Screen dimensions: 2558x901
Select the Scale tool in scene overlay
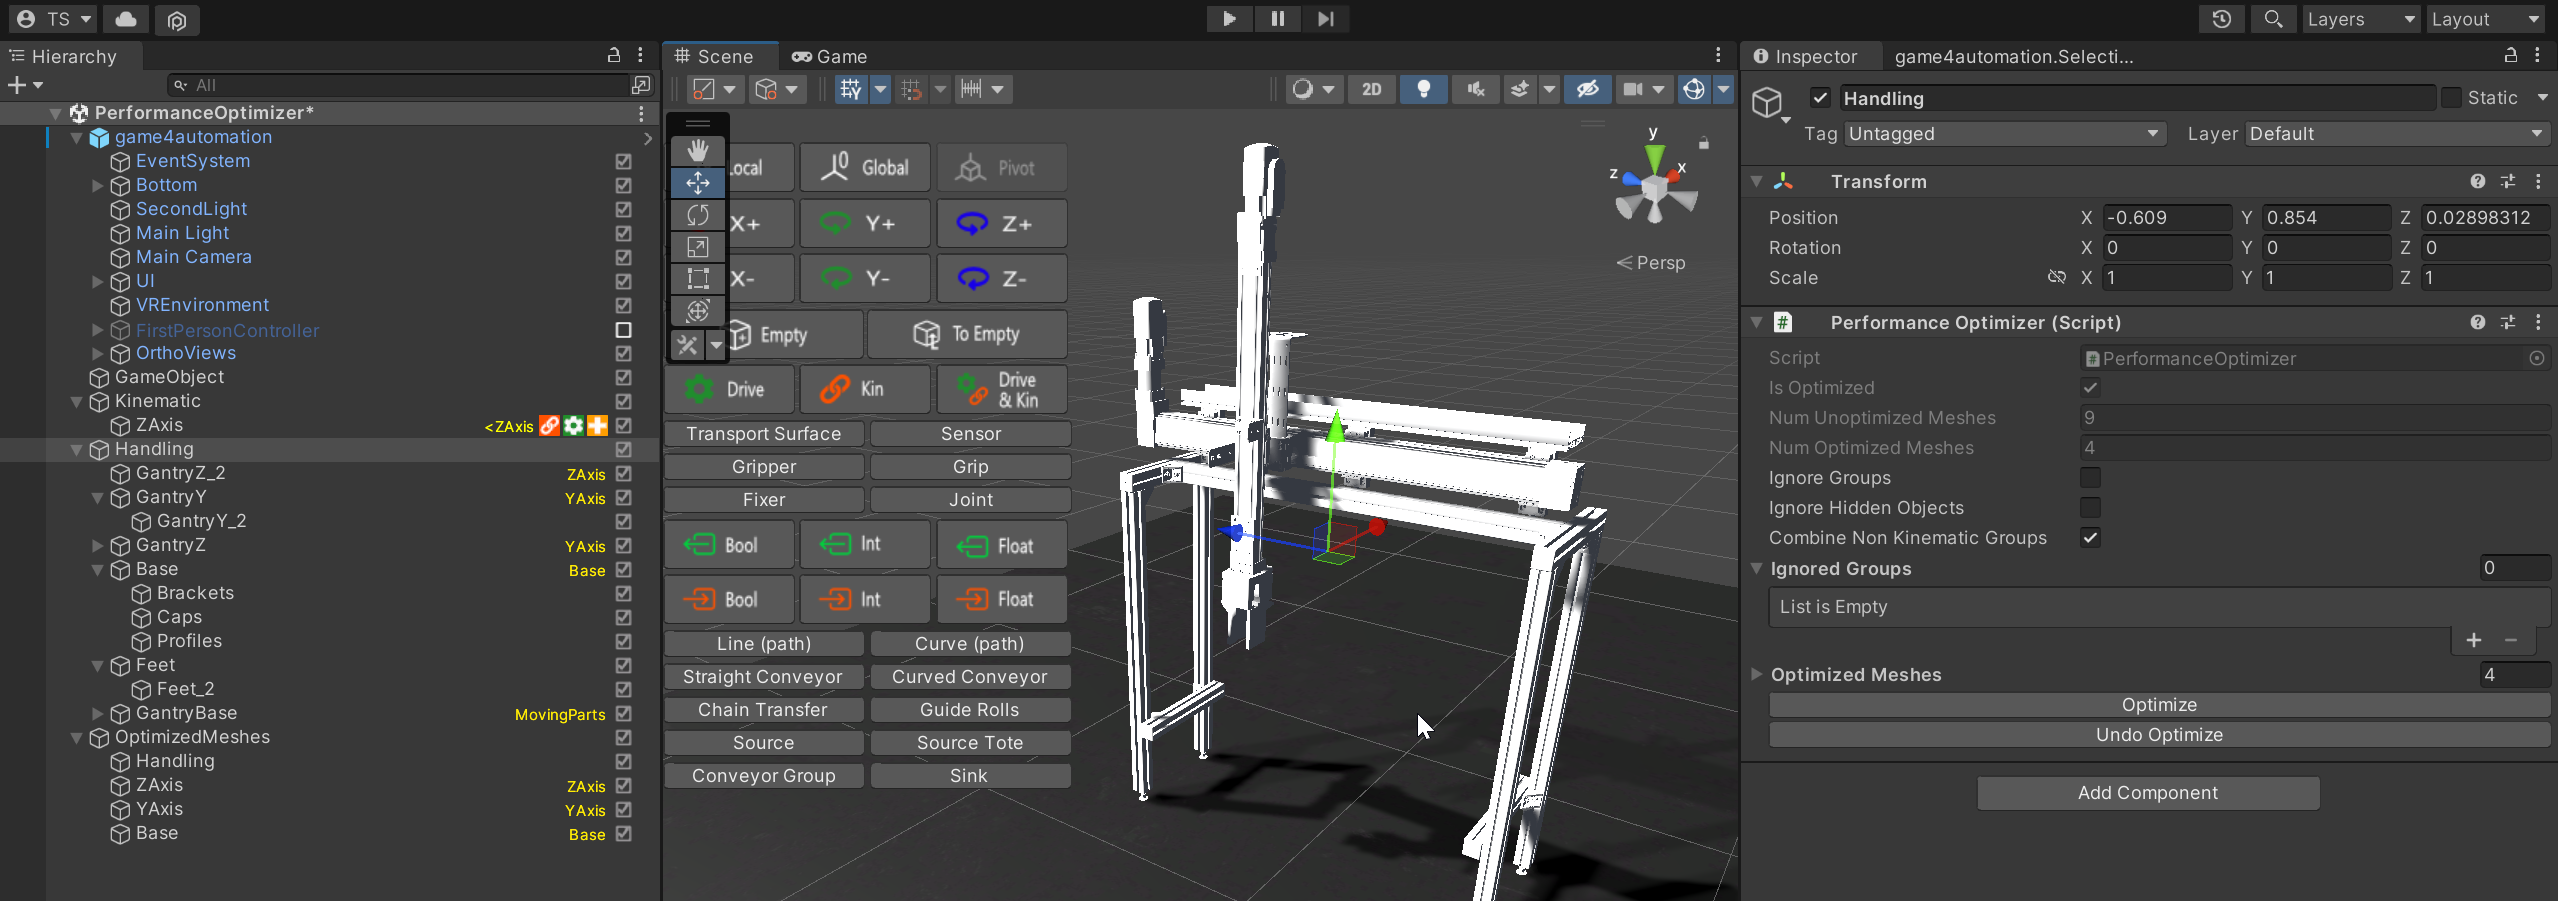coord(697,247)
